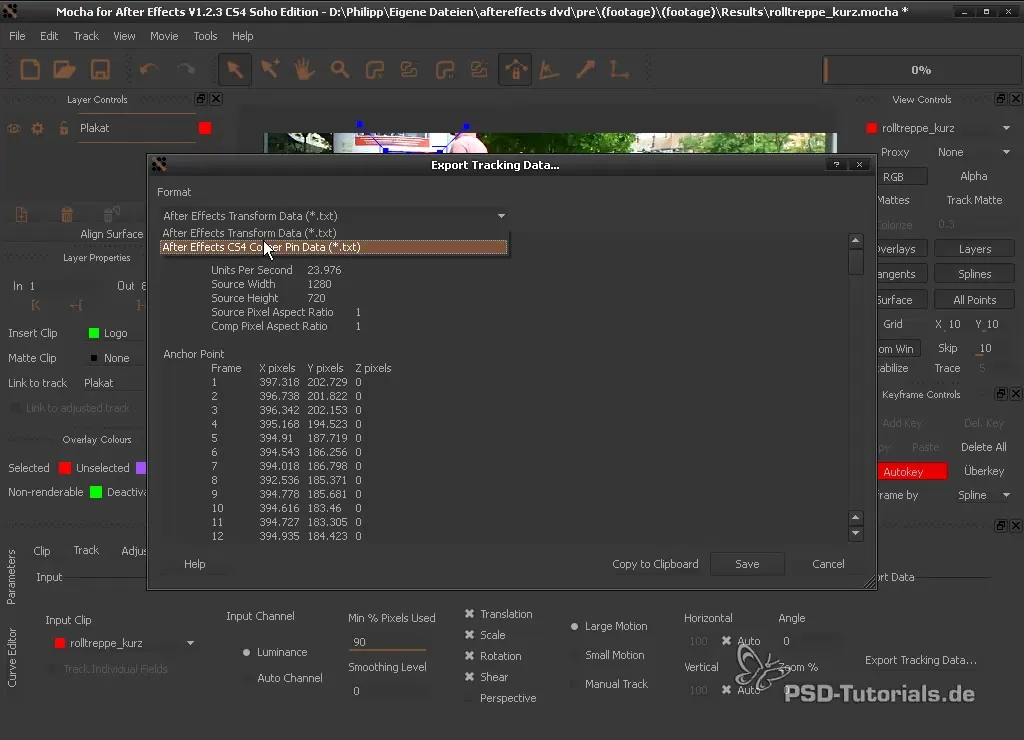The width and height of the screenshot is (1024, 740).
Task: Open the Proxy None dropdown
Action: pos(973,152)
